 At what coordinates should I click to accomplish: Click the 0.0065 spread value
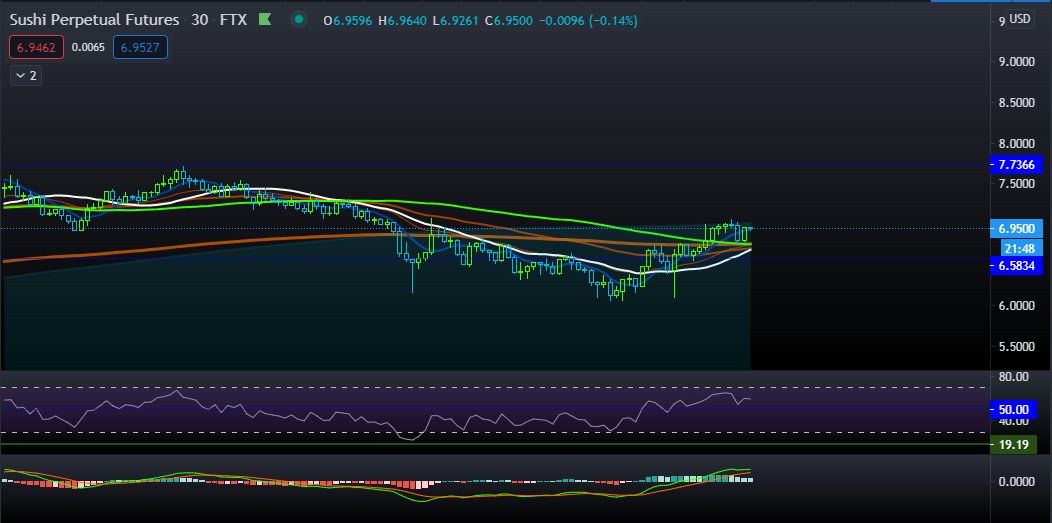[89, 48]
